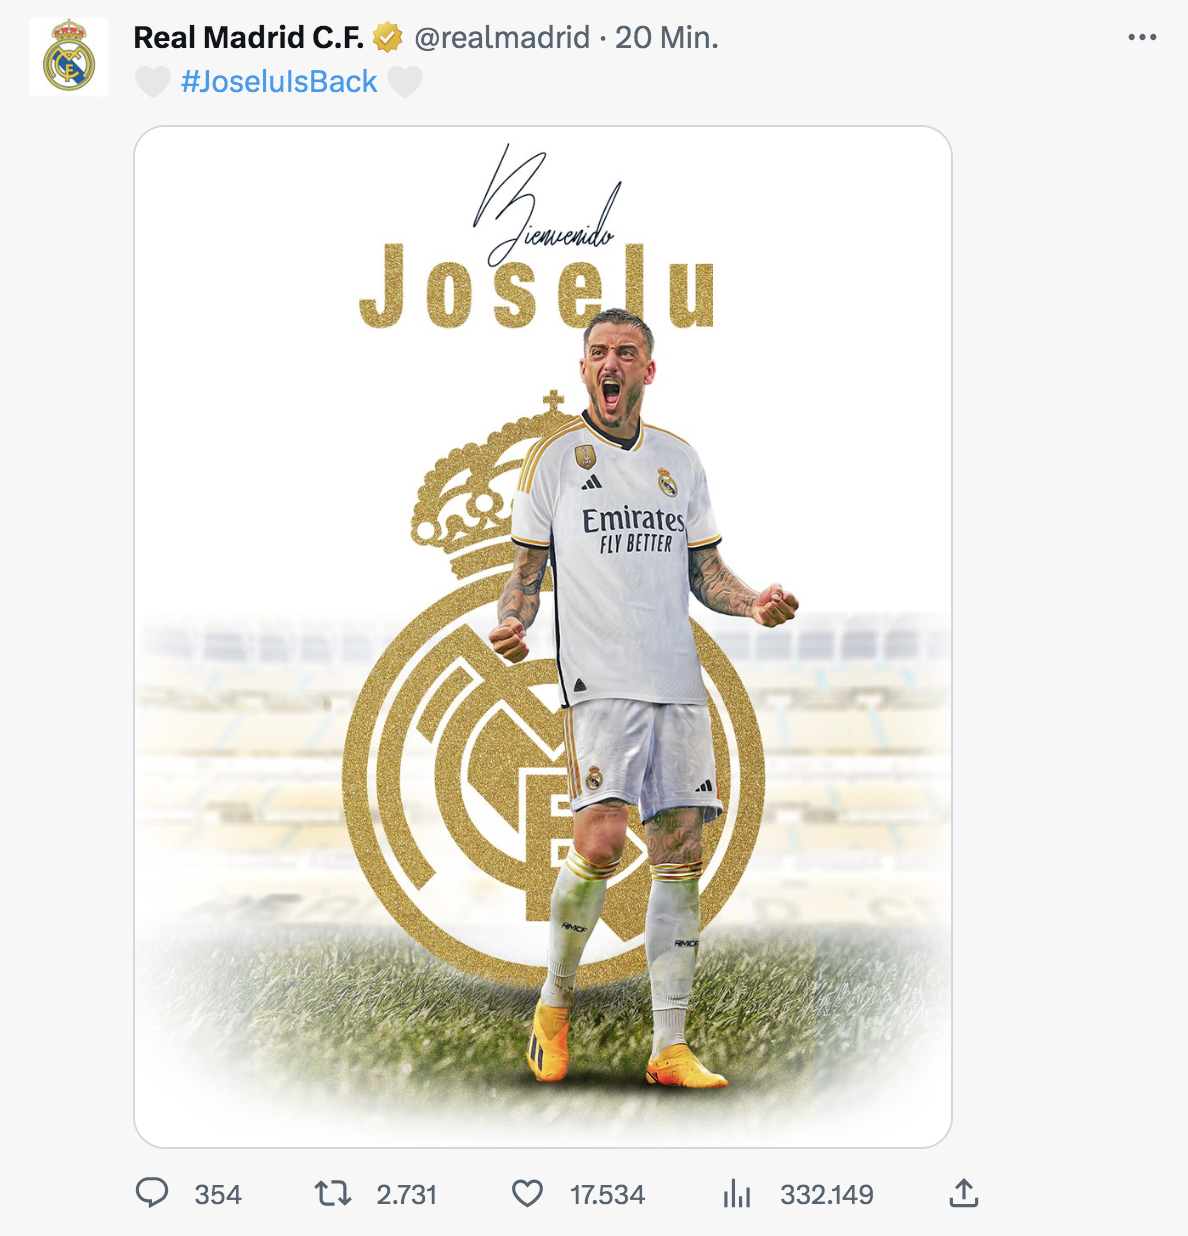Click the 17.534 likes count
The width and height of the screenshot is (1188, 1236).
(x=608, y=1194)
